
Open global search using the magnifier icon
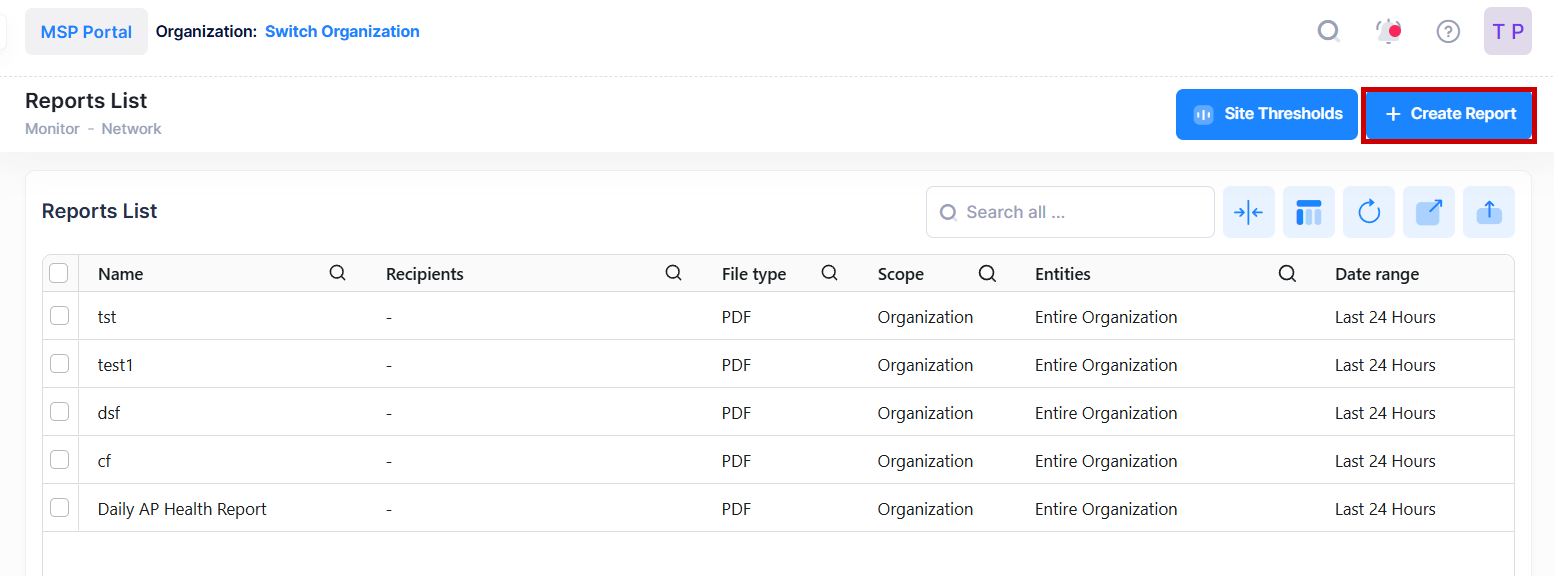point(1328,31)
